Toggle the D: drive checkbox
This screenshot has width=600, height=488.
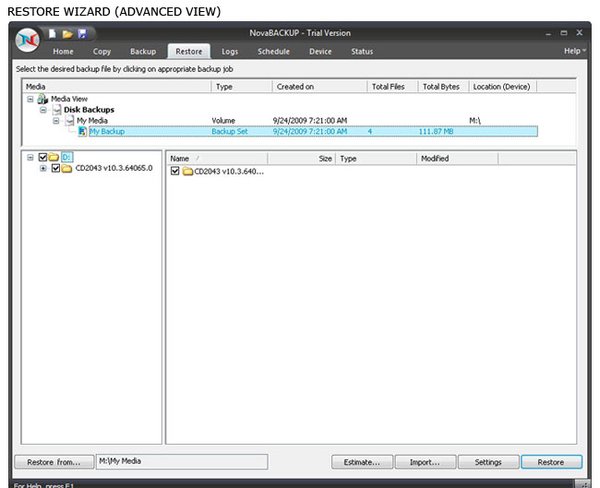[x=43, y=157]
